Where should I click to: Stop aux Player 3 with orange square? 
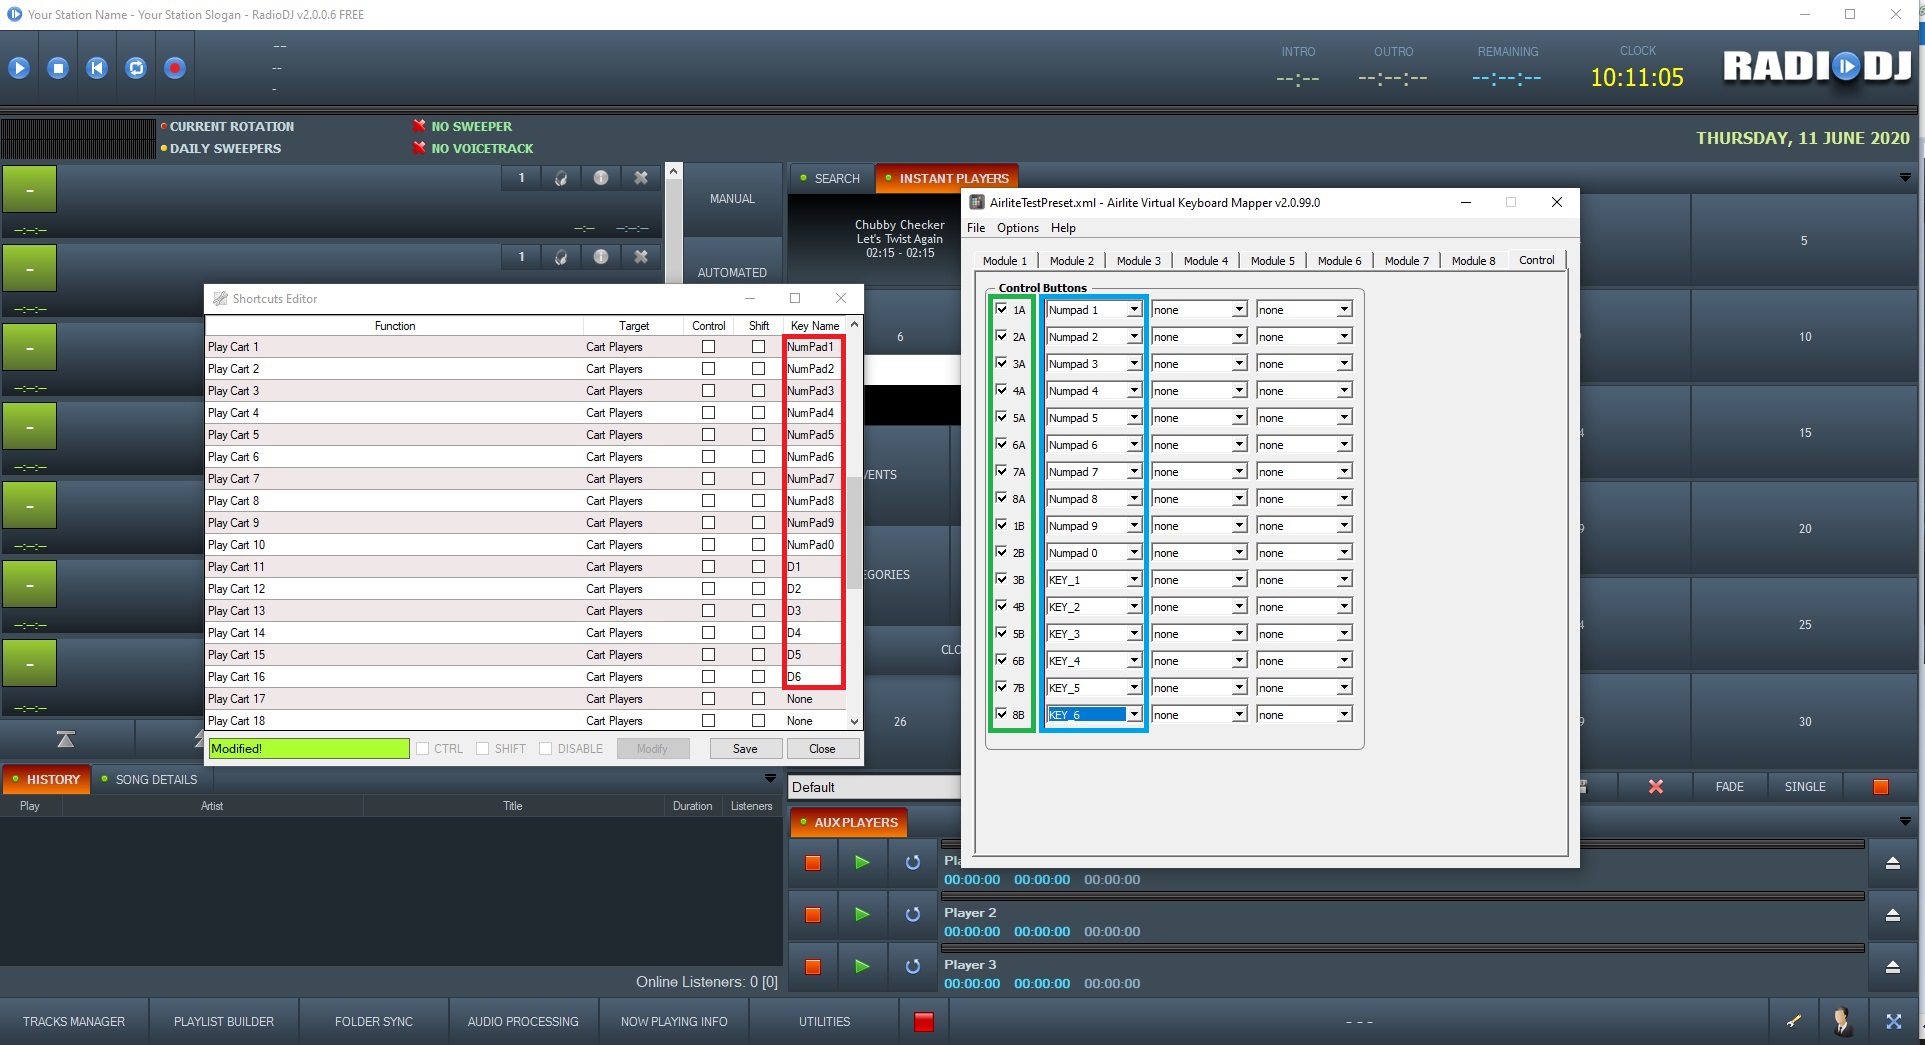[x=813, y=966]
